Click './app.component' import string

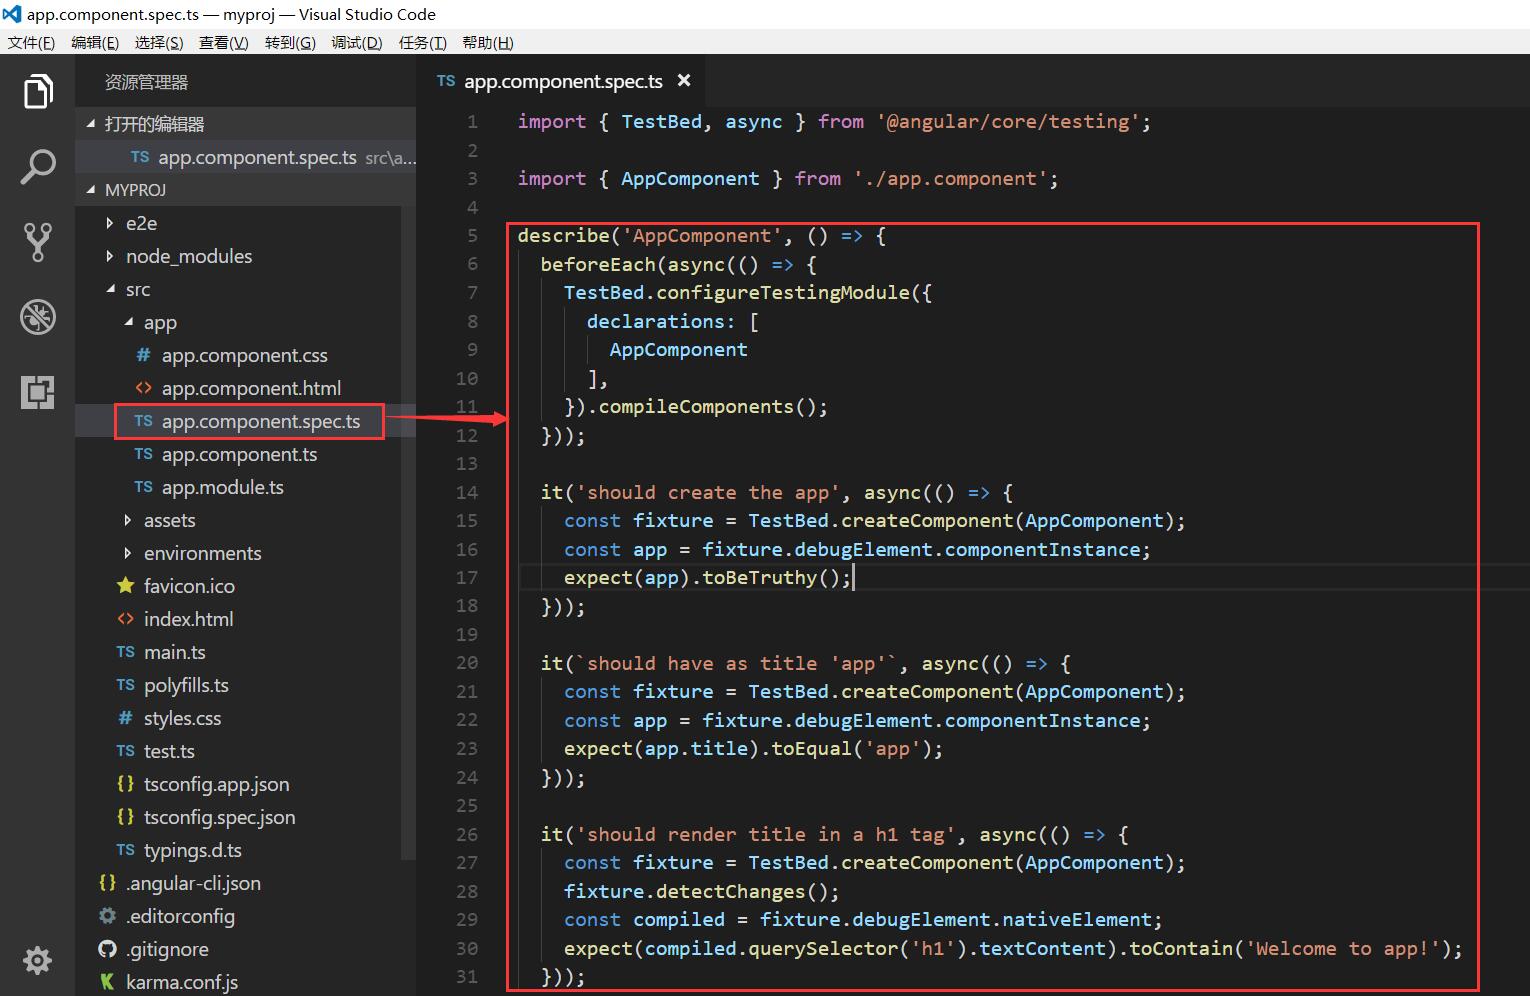[x=951, y=179]
